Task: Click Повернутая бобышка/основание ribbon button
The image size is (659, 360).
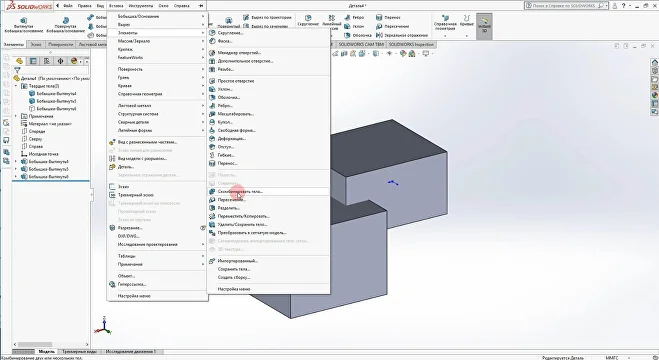Action: 66,25
